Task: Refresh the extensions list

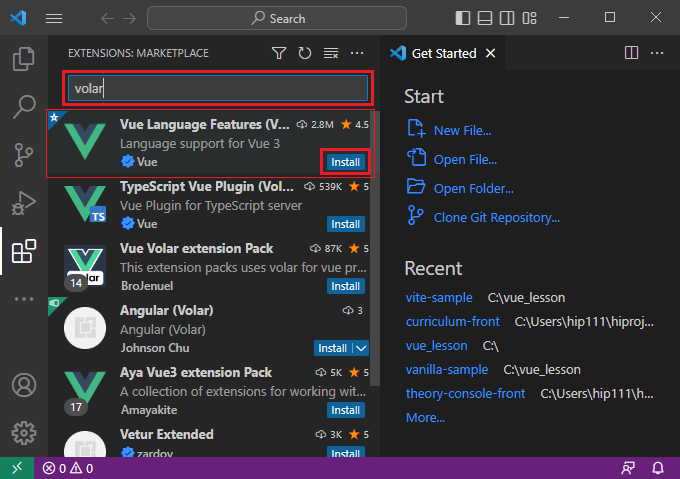Action: click(305, 53)
